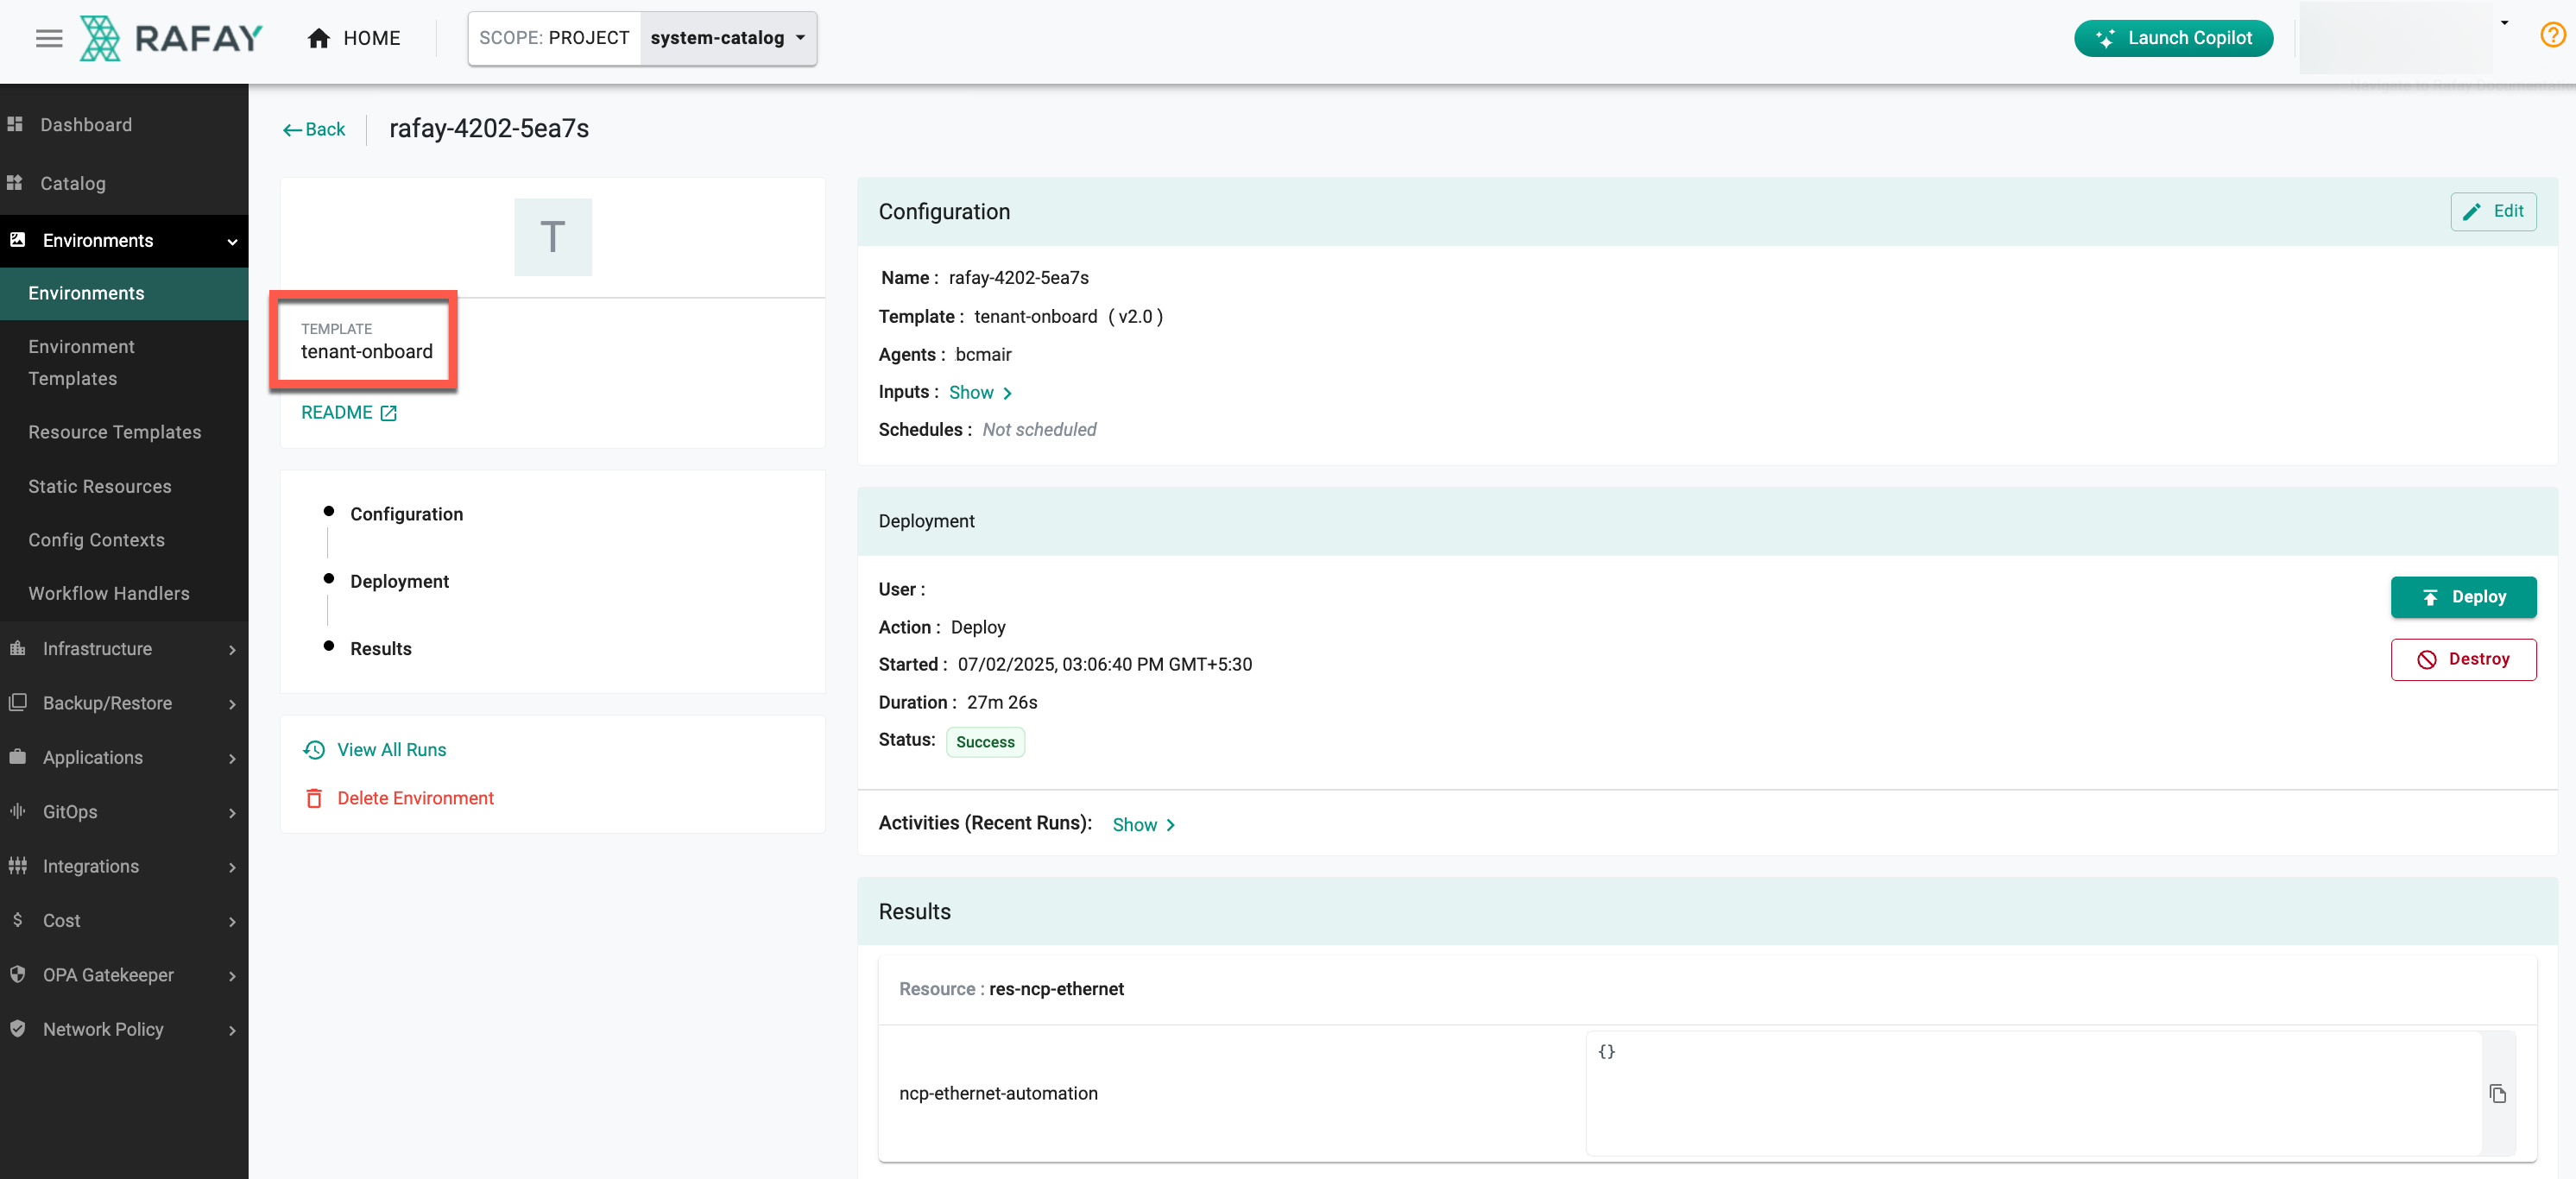Open the README link
2576x1179 pixels.
[x=348, y=412]
